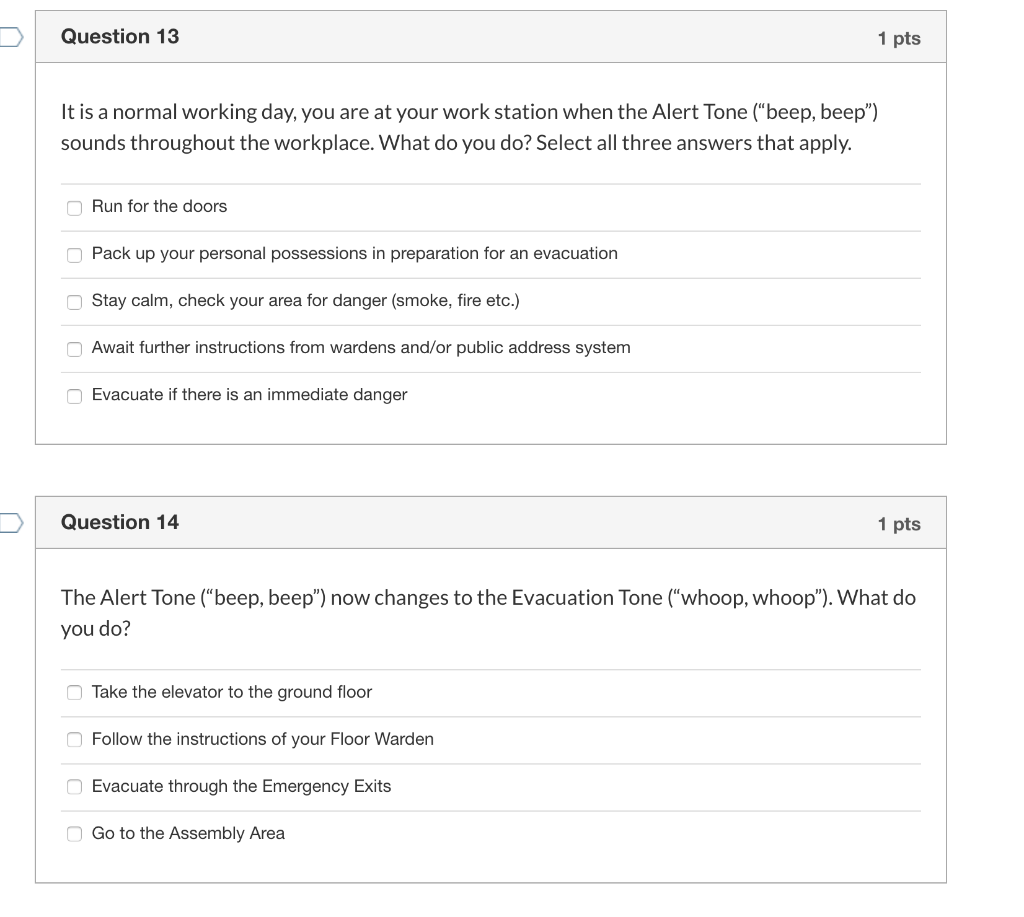Screen dimensions: 1024x917
Task: Check "Go to the Assembly Area" option
Action: (74, 833)
